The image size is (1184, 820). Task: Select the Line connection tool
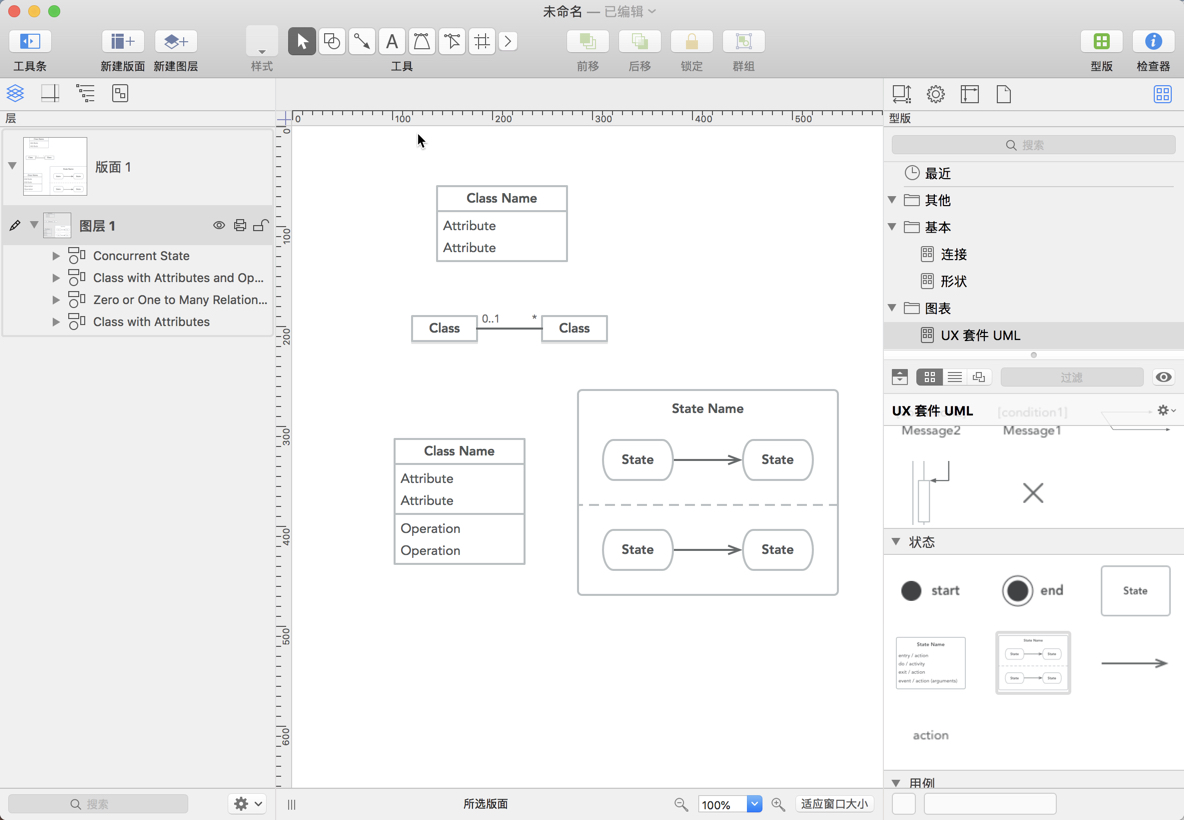tap(361, 41)
